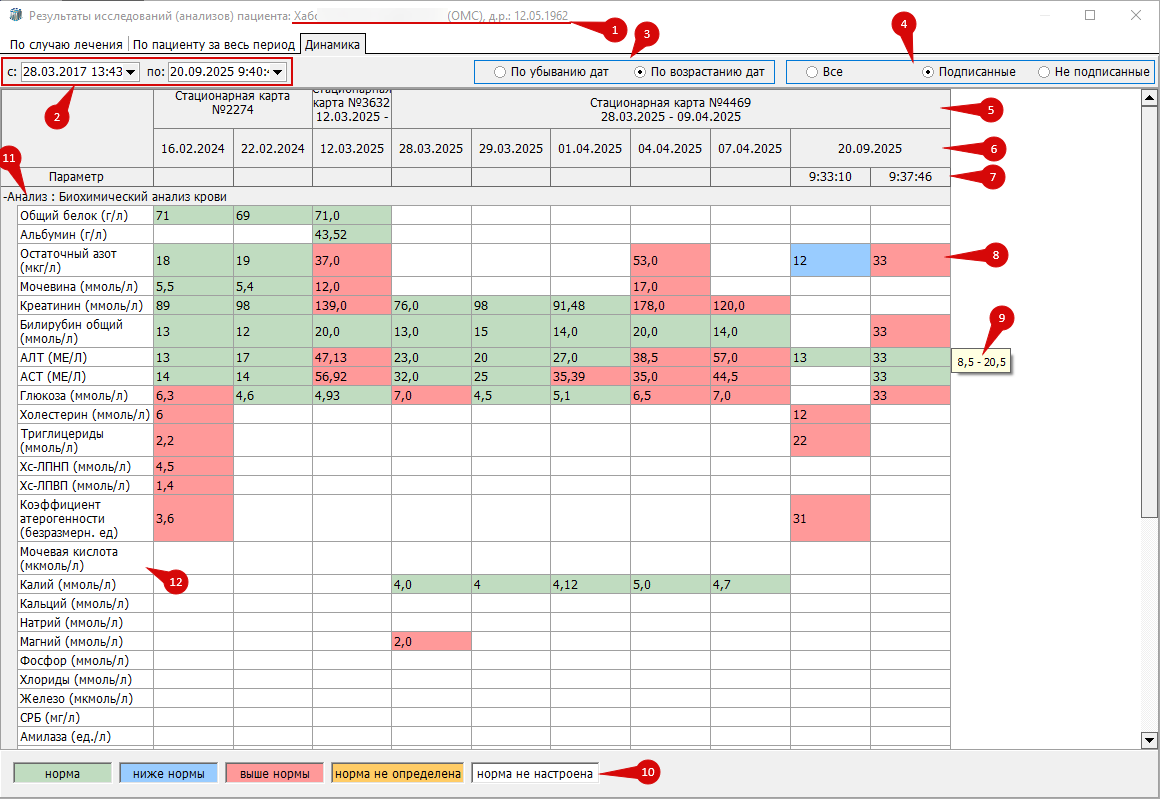Open the end date 'по:' dropdown arrow
This screenshot has height=799, width=1160.
(x=277, y=72)
